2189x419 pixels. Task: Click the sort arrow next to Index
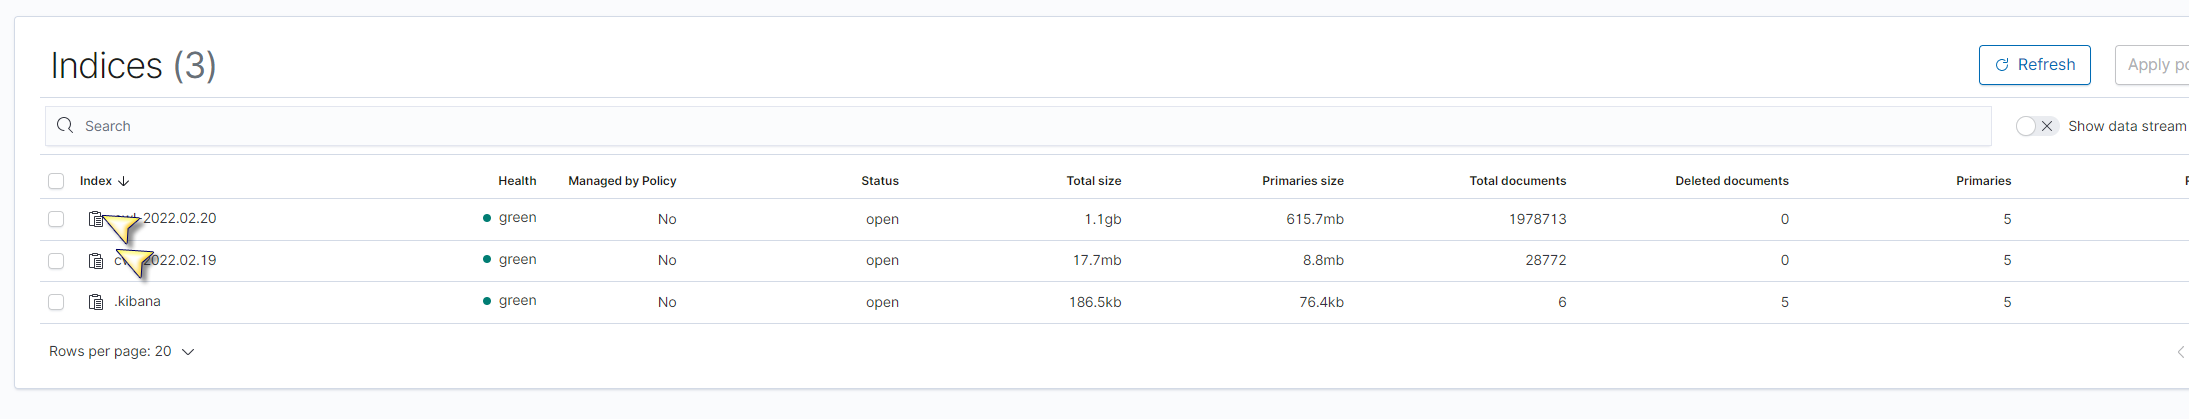click(x=124, y=181)
